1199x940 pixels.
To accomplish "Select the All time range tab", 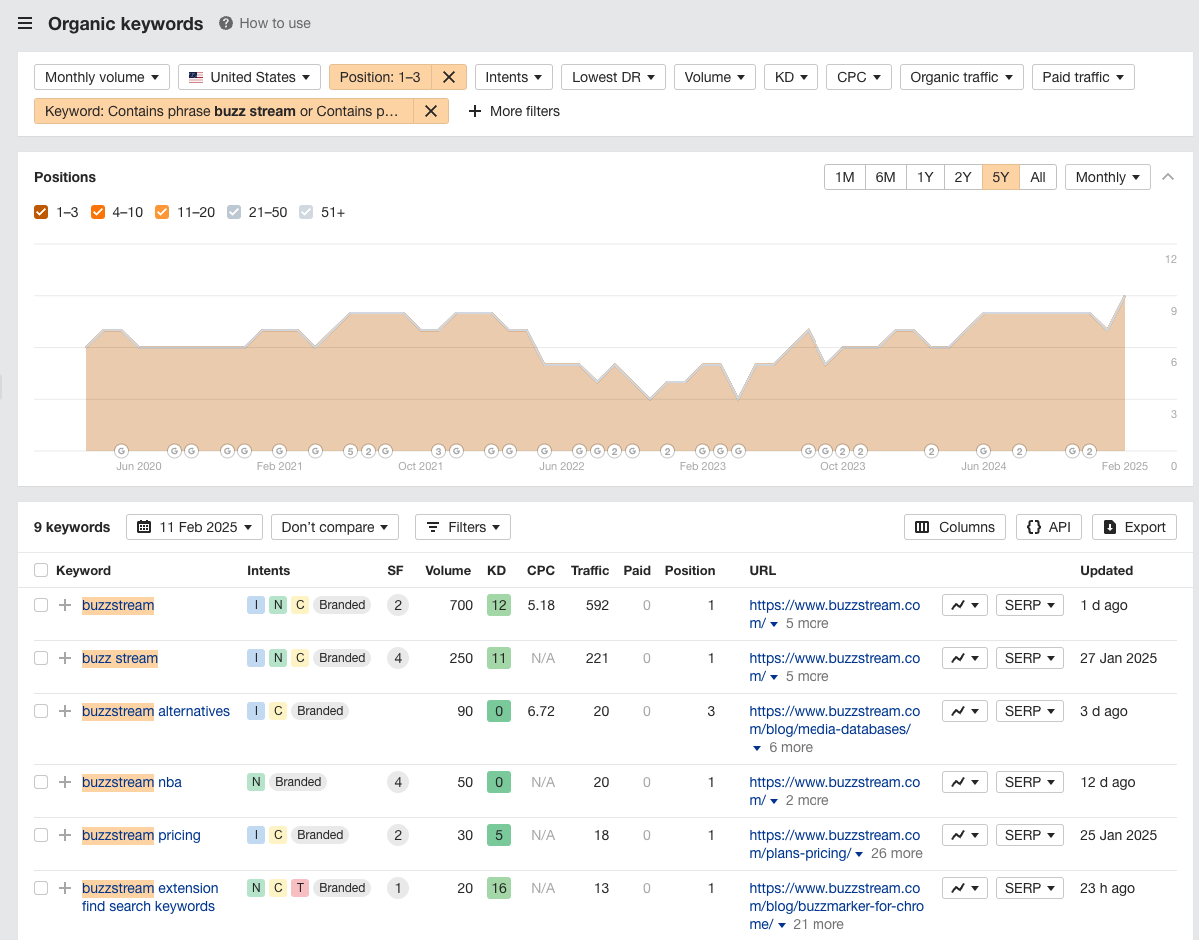I will (x=1038, y=177).
